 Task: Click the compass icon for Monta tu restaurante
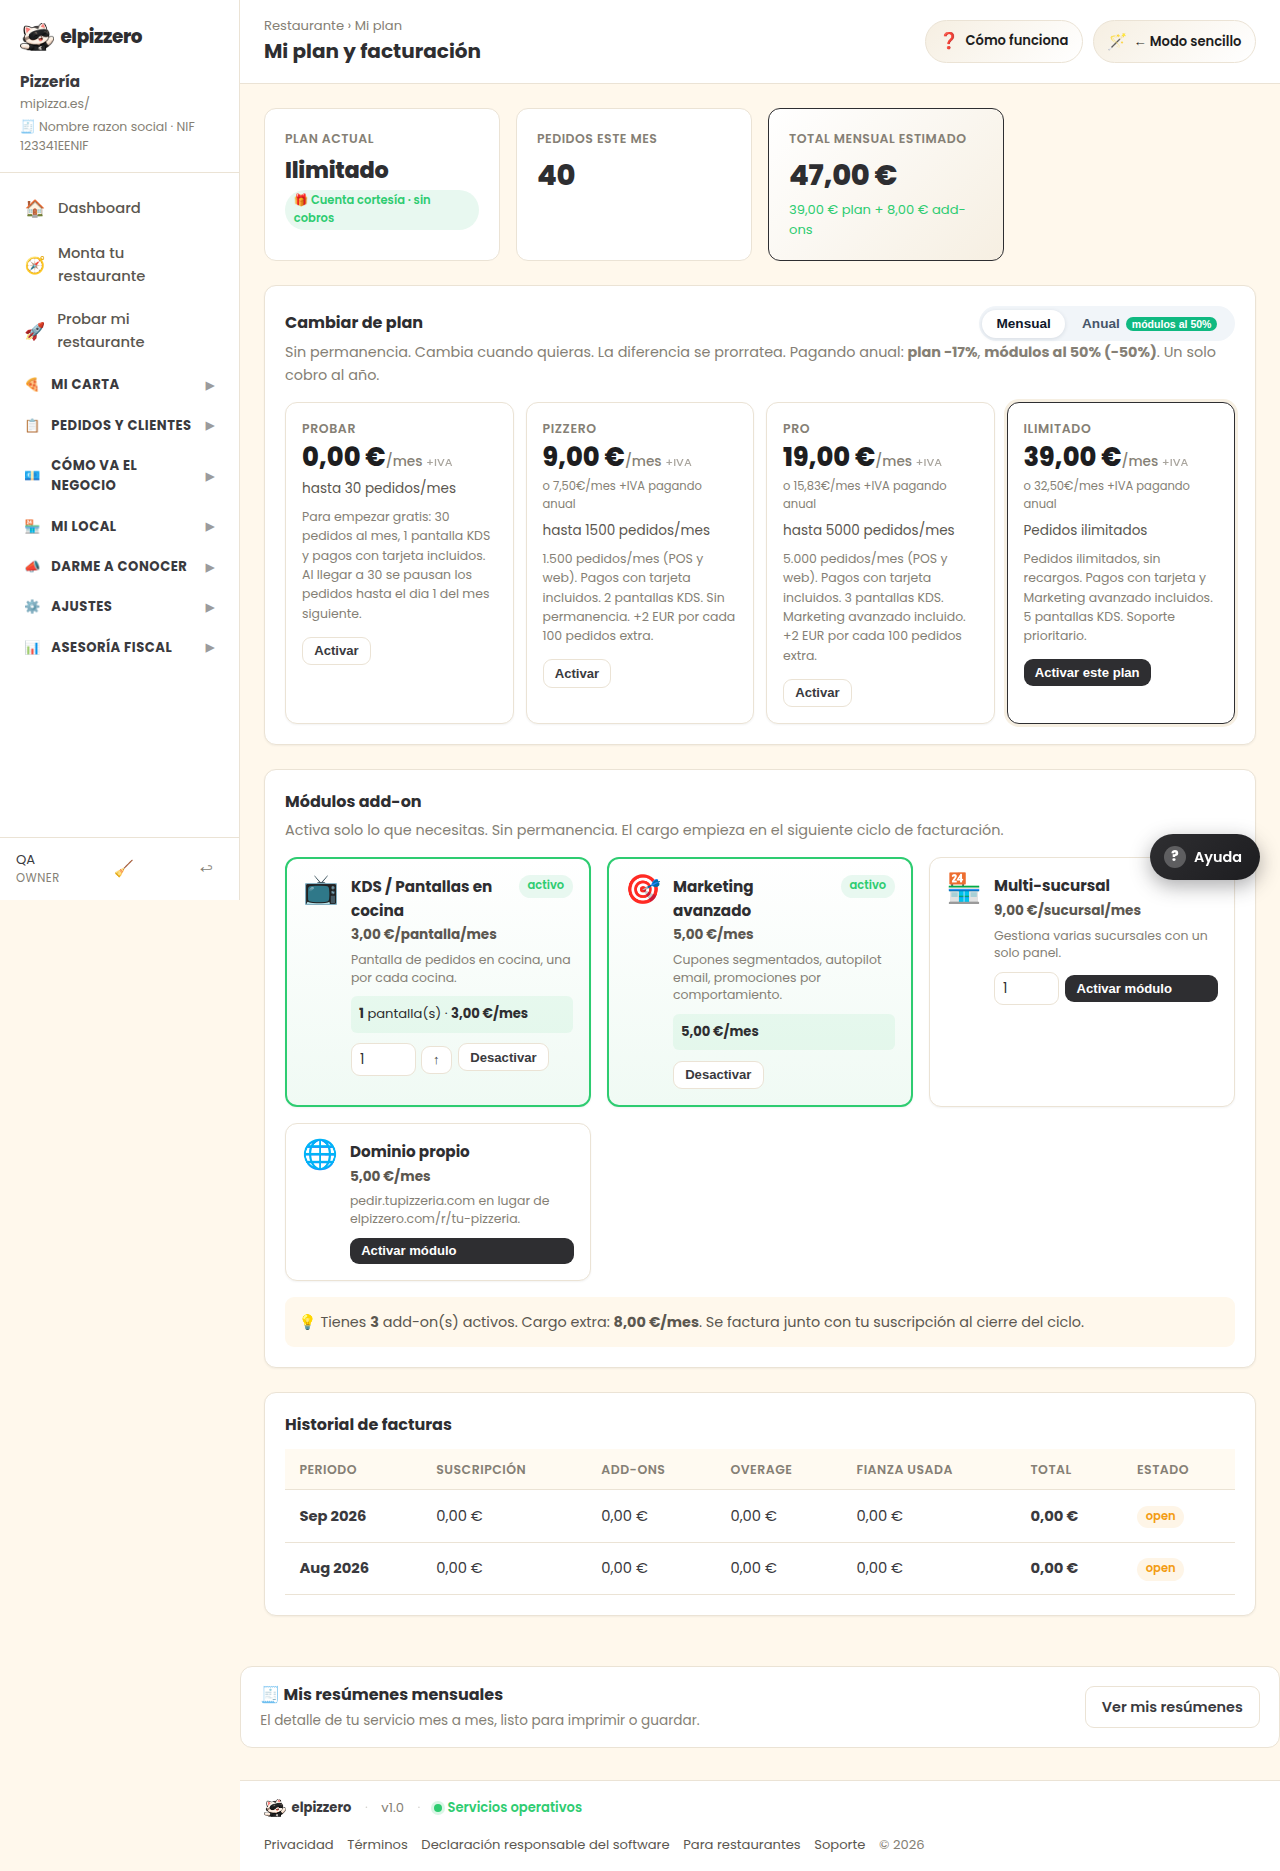click(35, 265)
